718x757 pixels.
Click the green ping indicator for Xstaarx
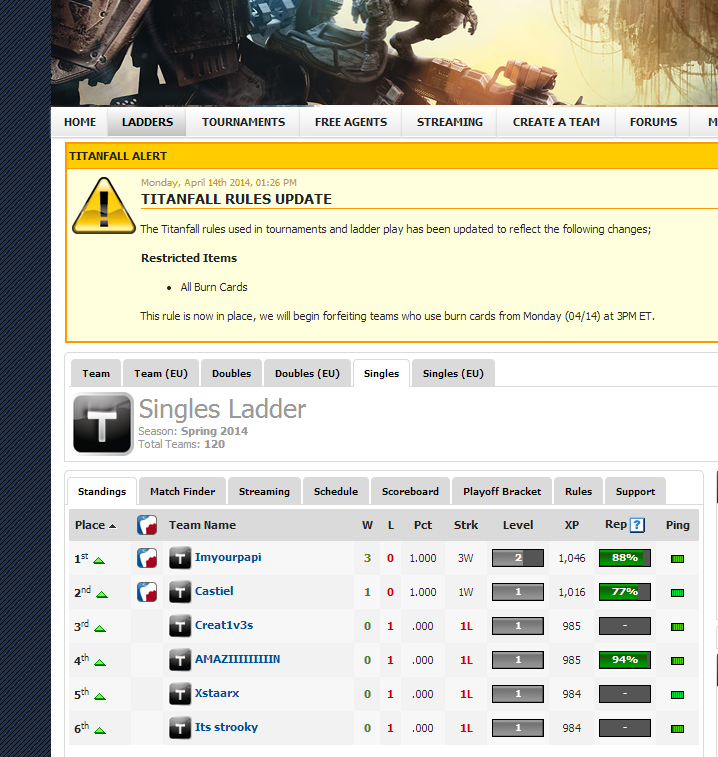tap(677, 695)
